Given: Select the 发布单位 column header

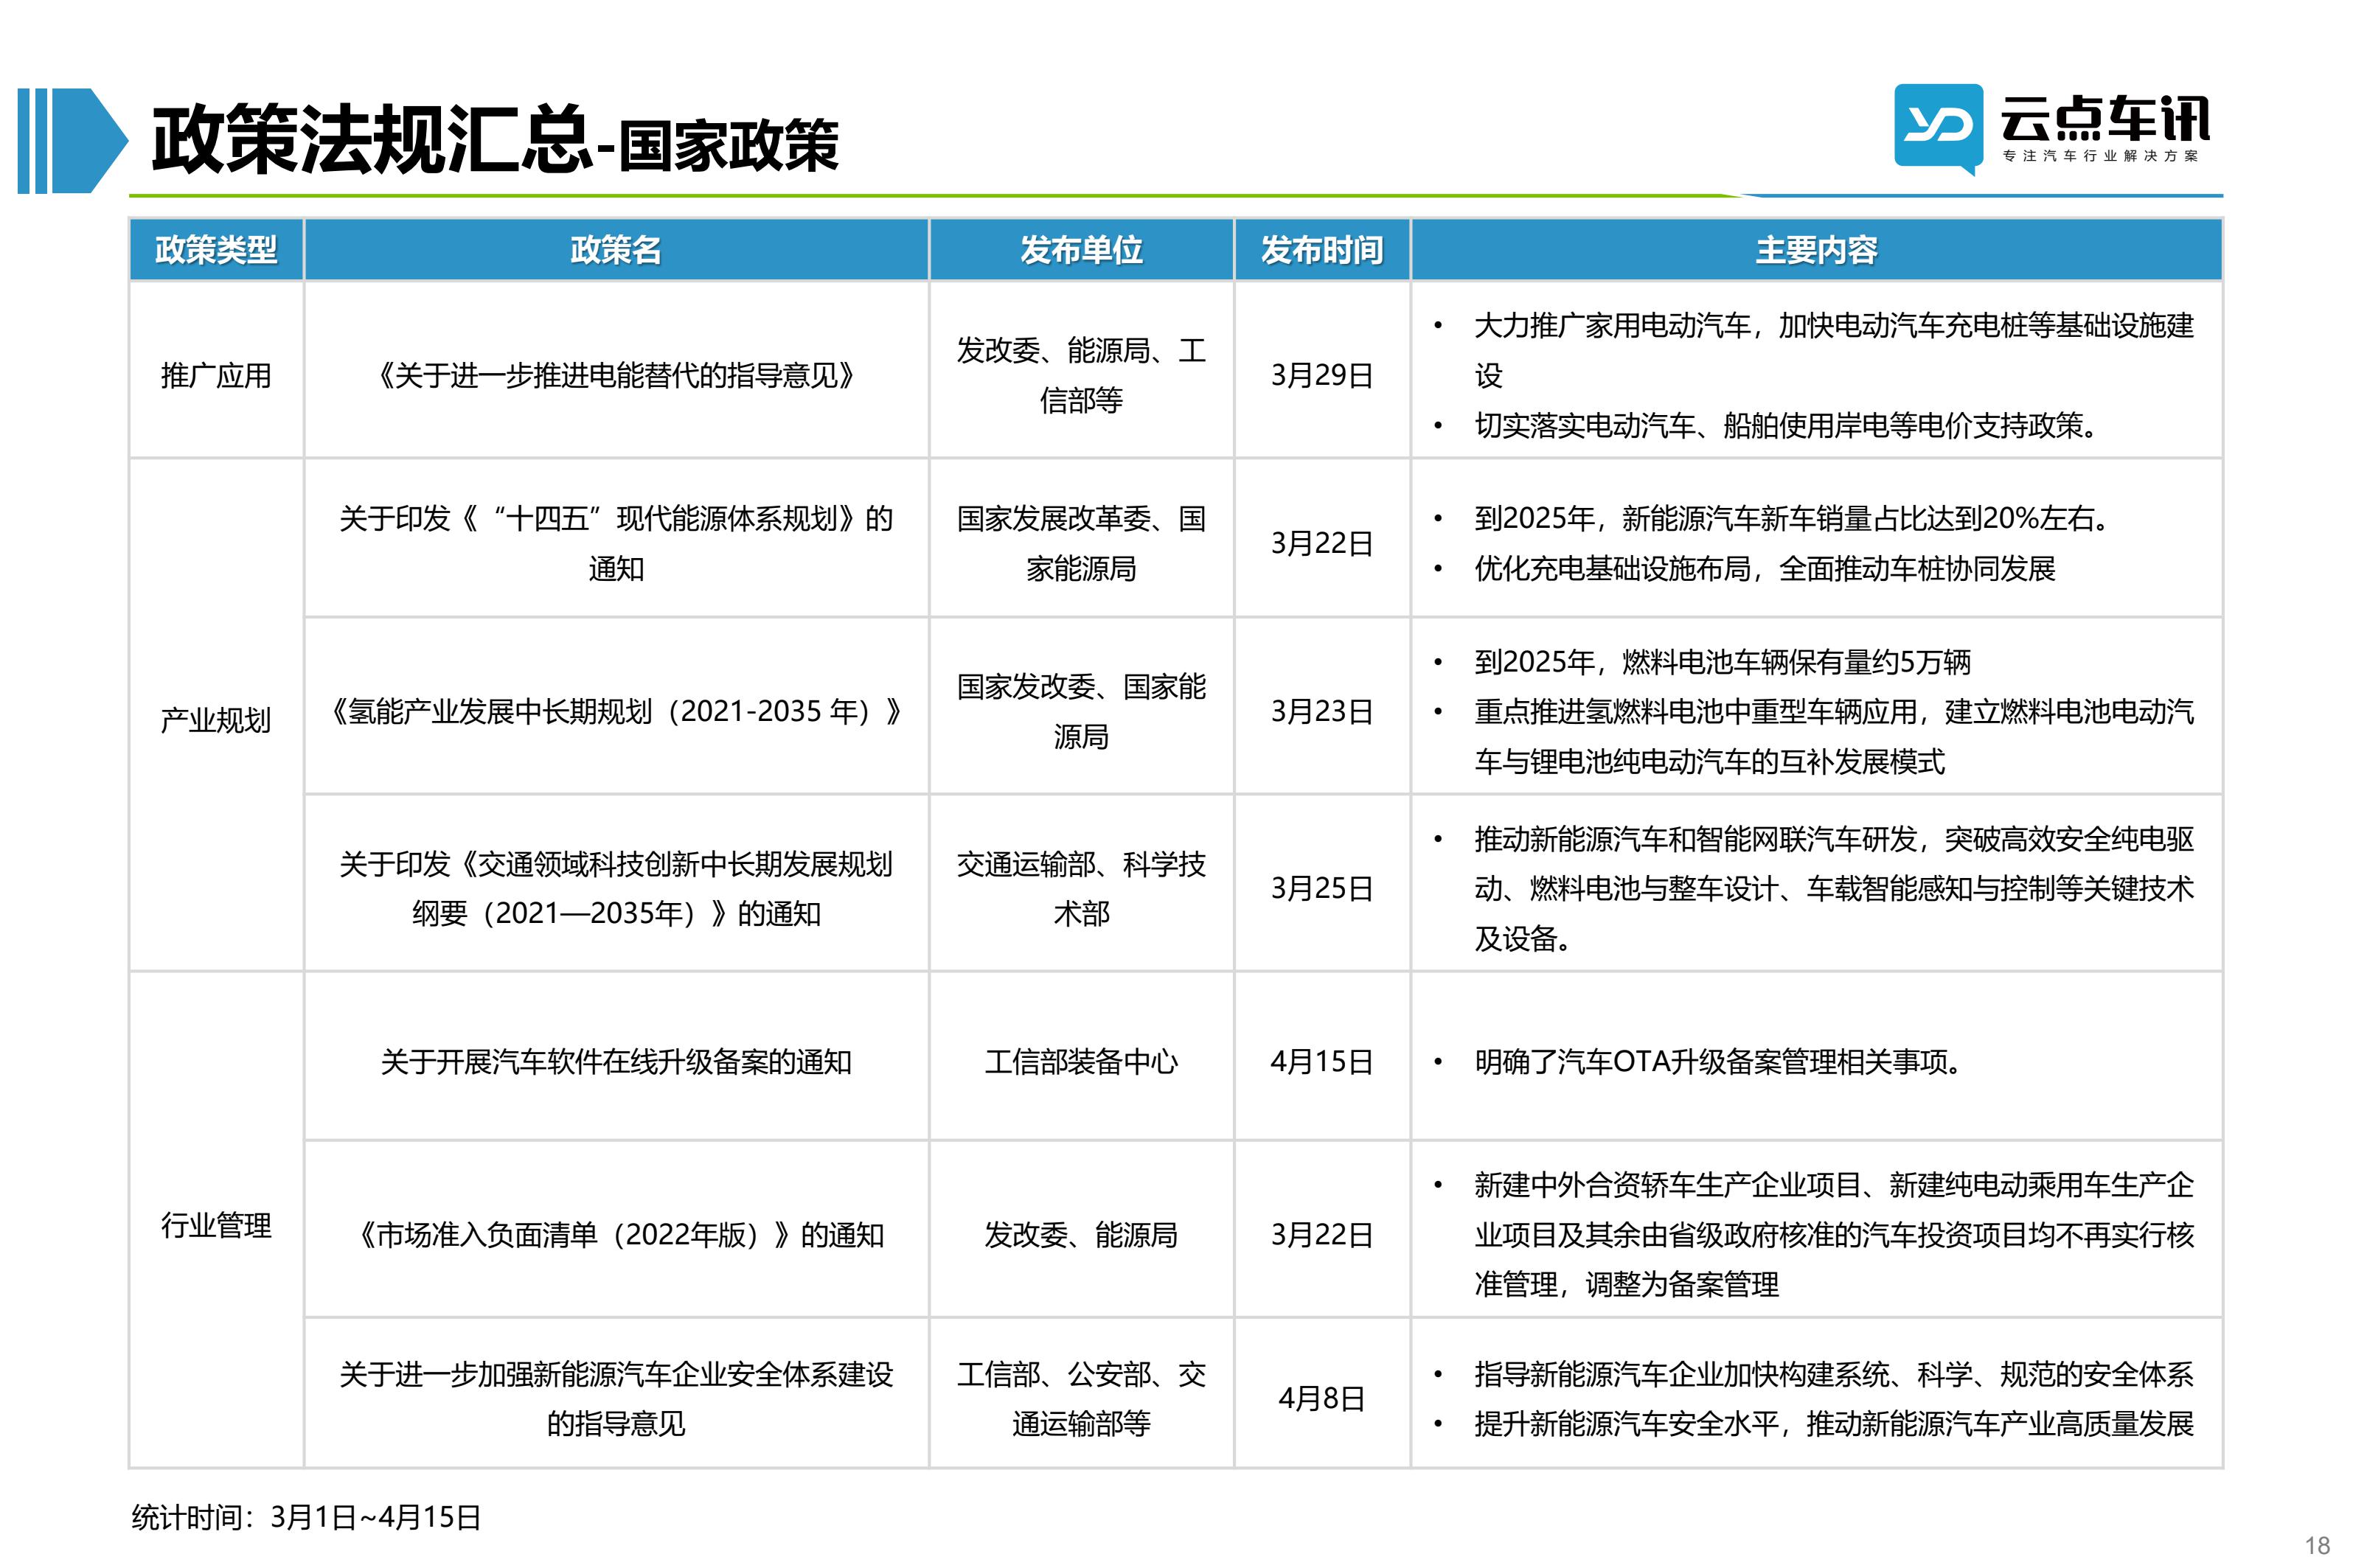Looking at the screenshot, I should coord(1081,250).
